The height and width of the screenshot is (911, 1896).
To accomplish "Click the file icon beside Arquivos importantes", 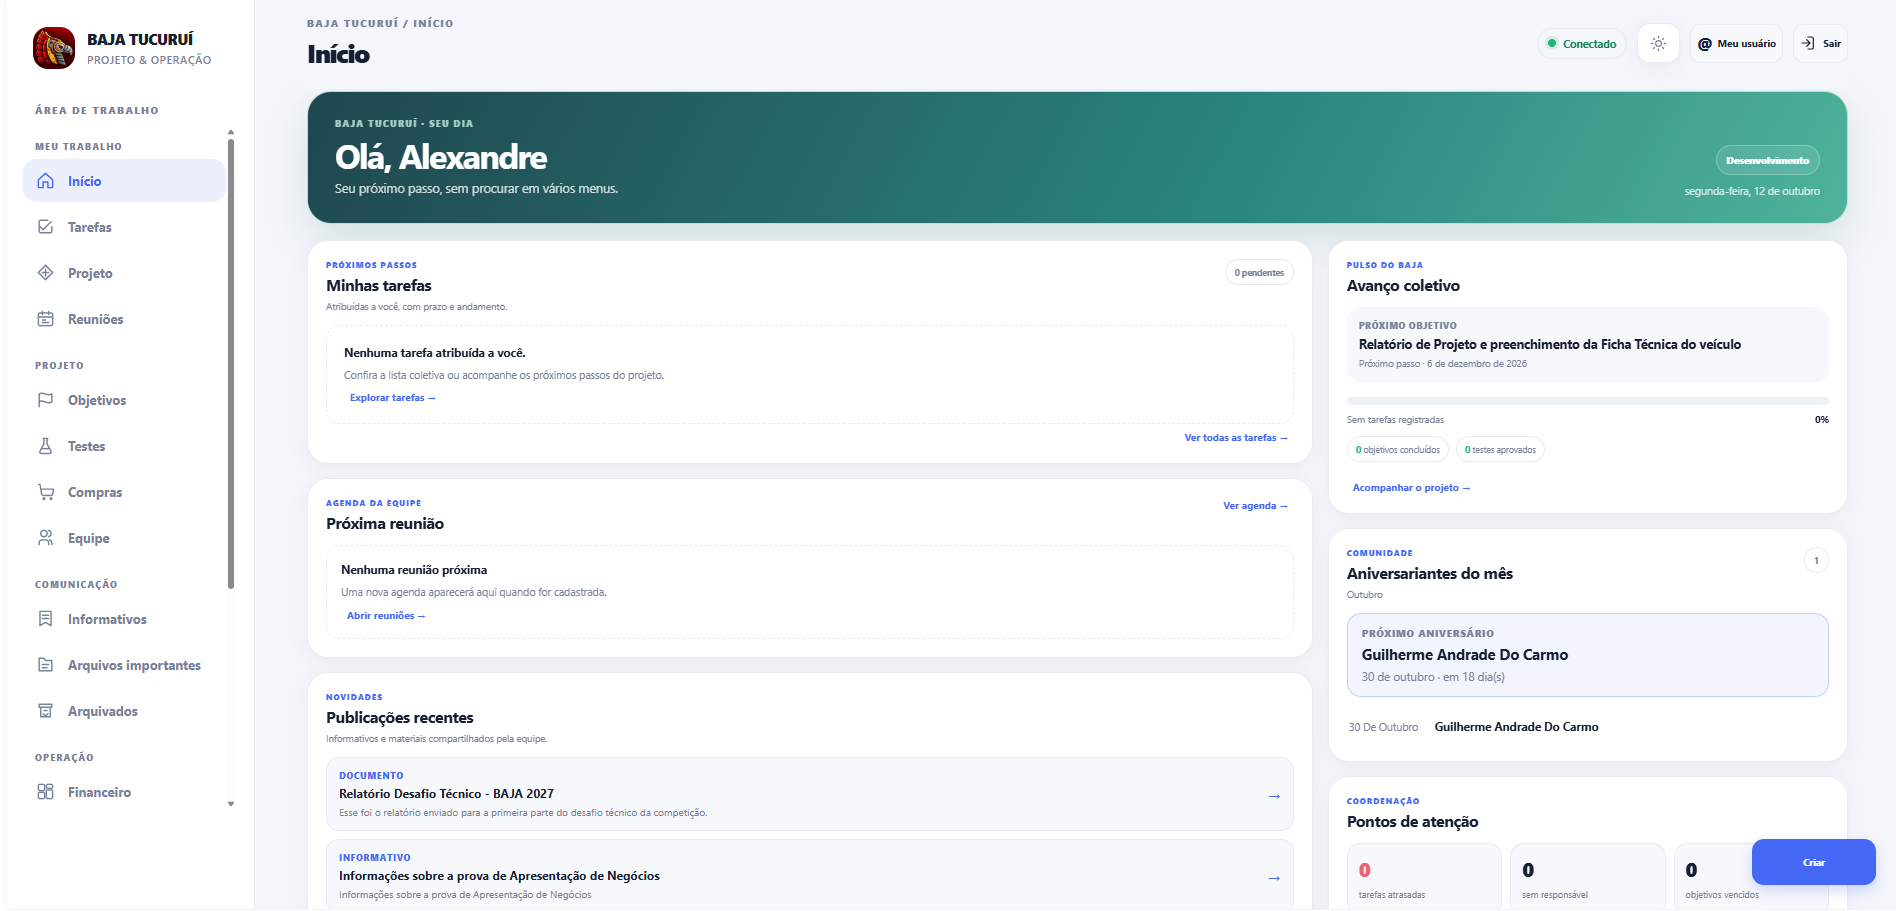I will [45, 665].
